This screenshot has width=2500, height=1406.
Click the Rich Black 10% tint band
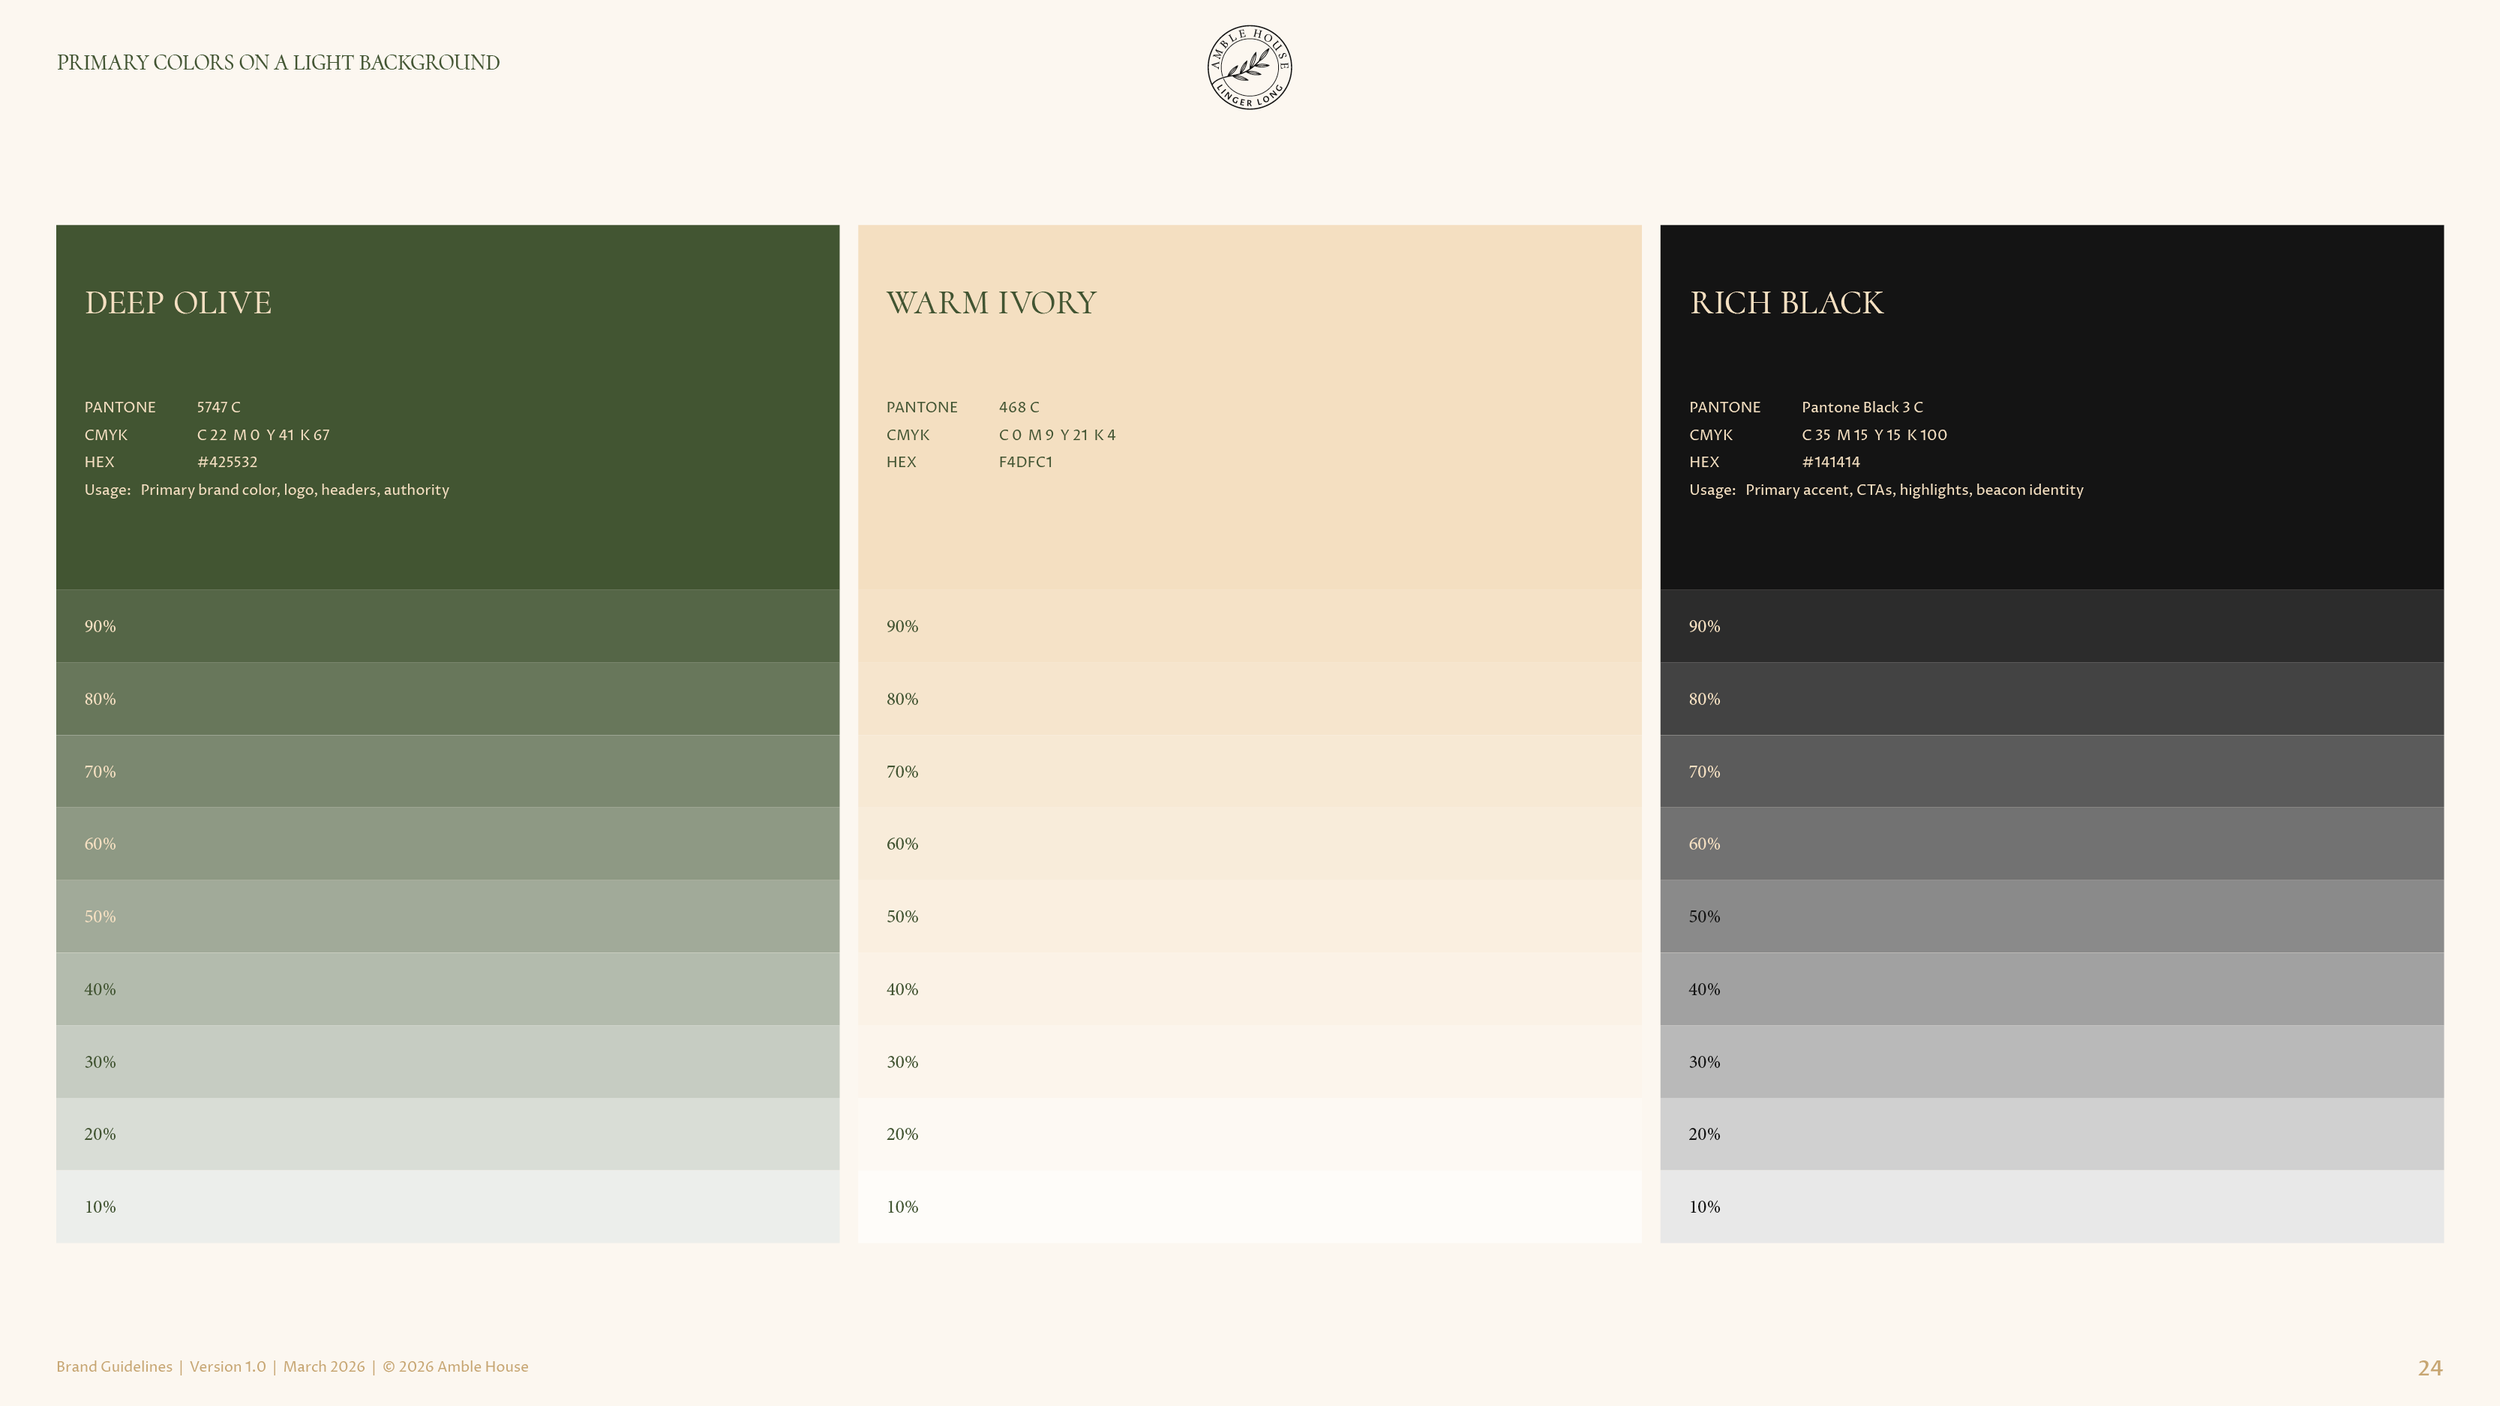(x=2052, y=1207)
